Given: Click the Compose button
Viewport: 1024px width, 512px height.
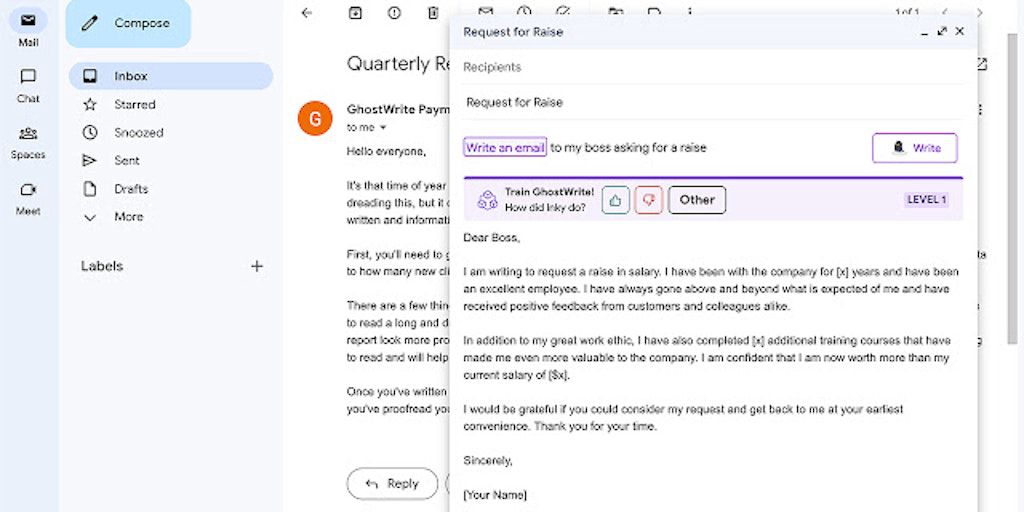Looking at the screenshot, I should tap(128, 24).
